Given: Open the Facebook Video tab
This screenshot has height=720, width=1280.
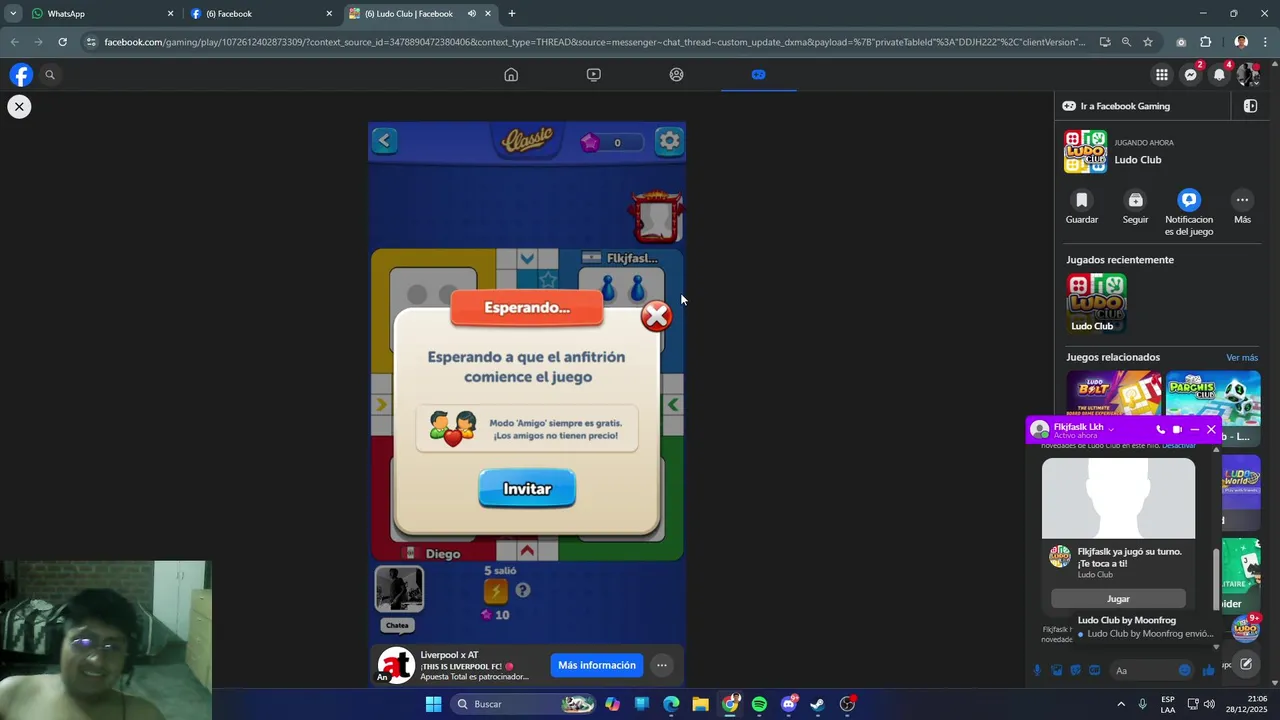Looking at the screenshot, I should [x=594, y=75].
